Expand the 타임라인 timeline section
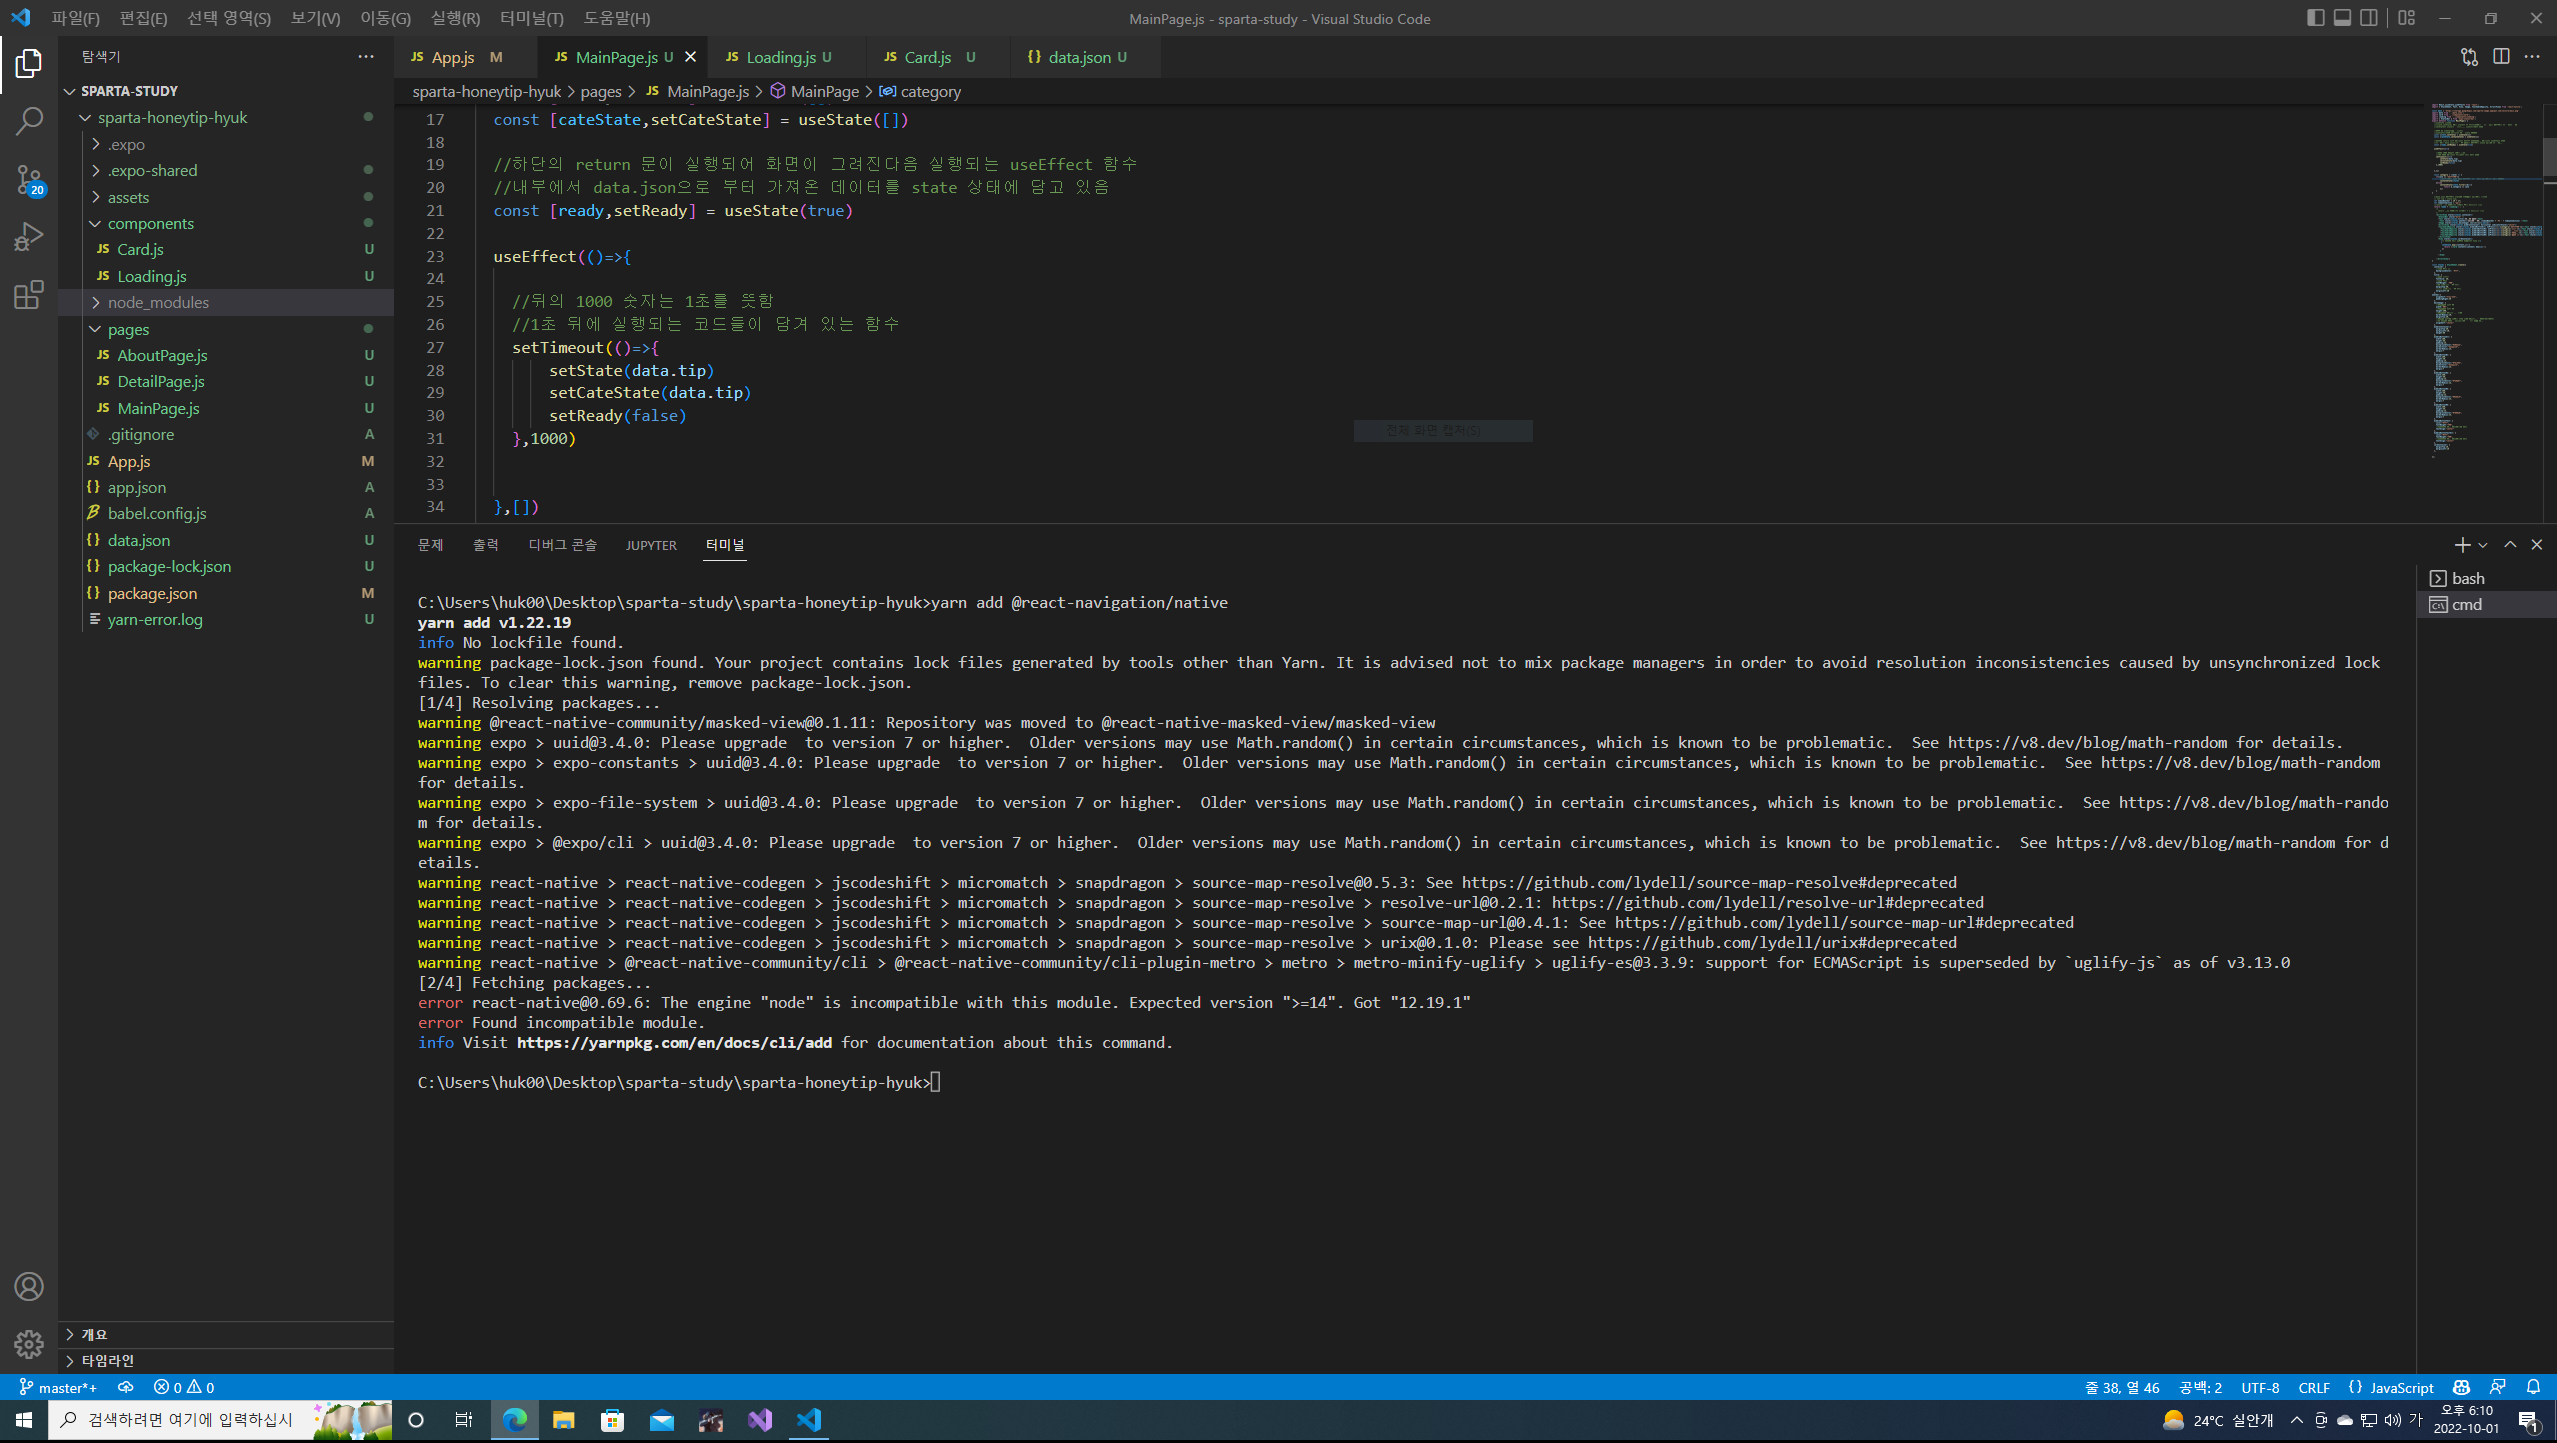The image size is (2557, 1443). pos(226,1360)
